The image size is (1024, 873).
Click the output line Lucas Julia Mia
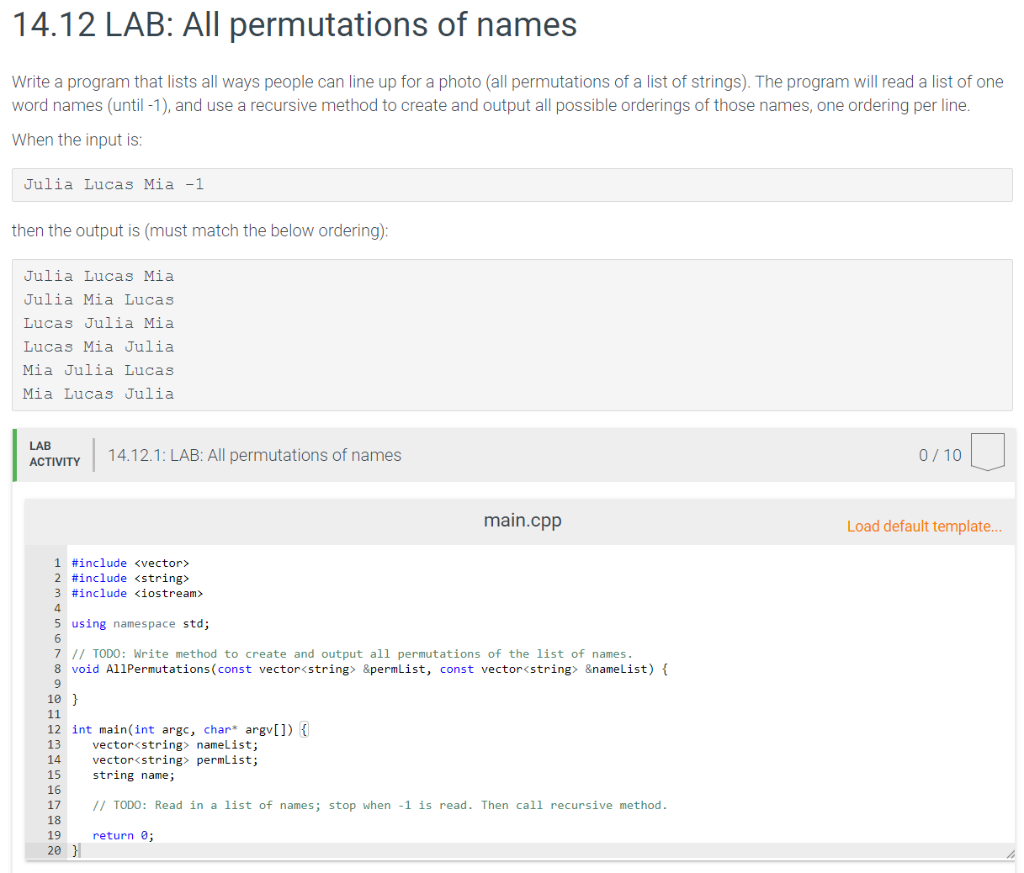click(99, 323)
